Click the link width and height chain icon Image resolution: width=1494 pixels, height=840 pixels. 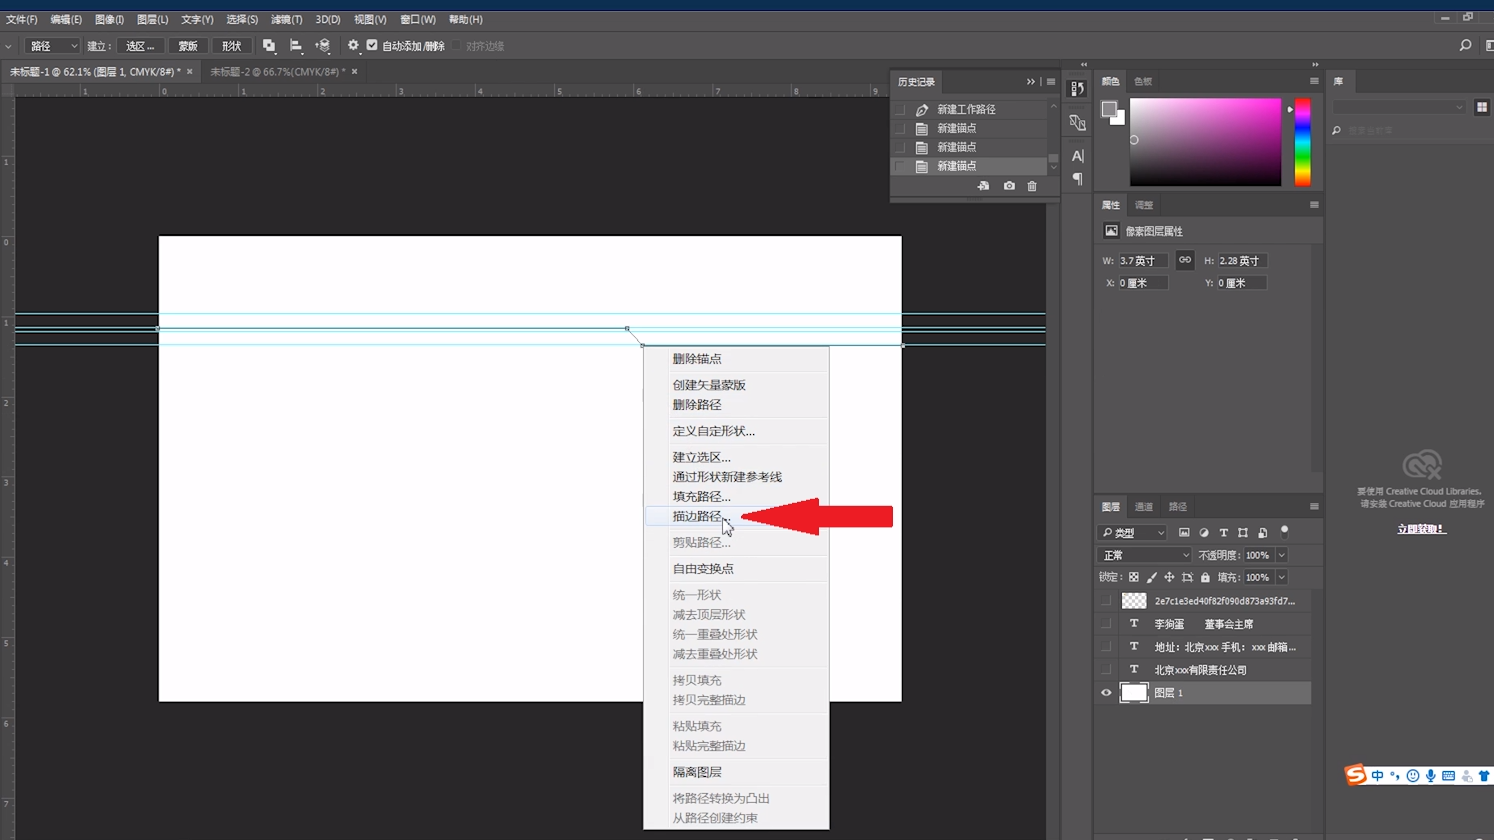click(1185, 260)
